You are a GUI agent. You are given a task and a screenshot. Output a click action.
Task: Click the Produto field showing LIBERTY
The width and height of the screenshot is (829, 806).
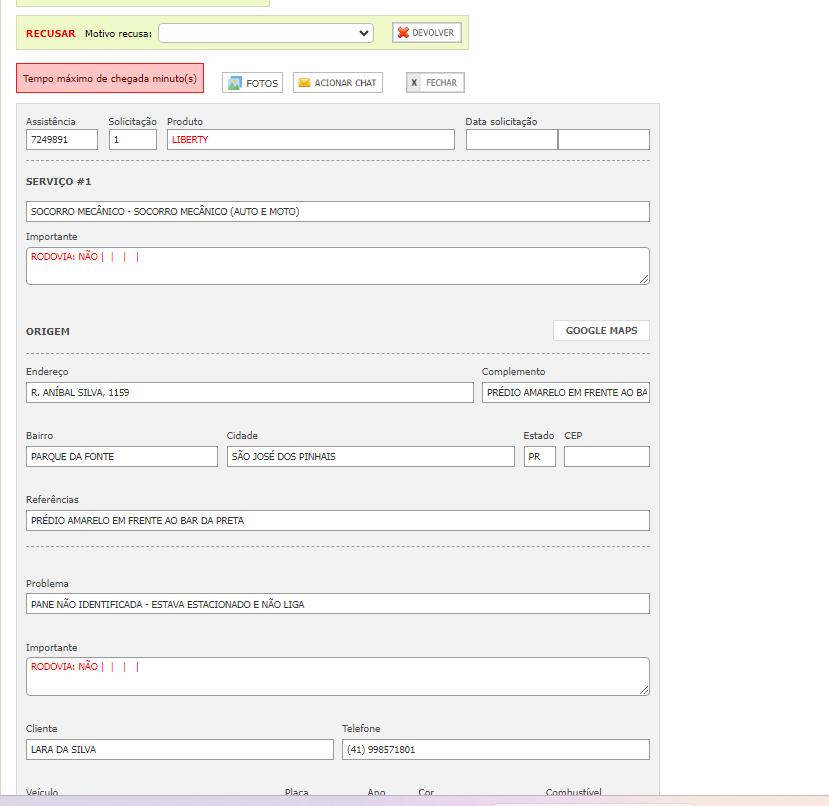point(310,140)
